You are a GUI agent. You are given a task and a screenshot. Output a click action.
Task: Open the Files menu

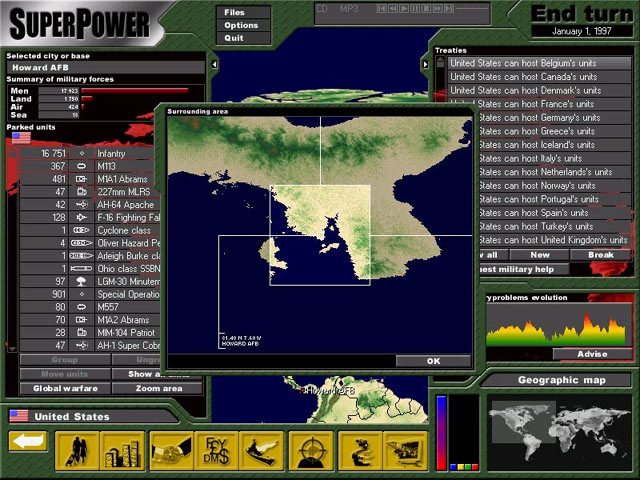pos(235,12)
